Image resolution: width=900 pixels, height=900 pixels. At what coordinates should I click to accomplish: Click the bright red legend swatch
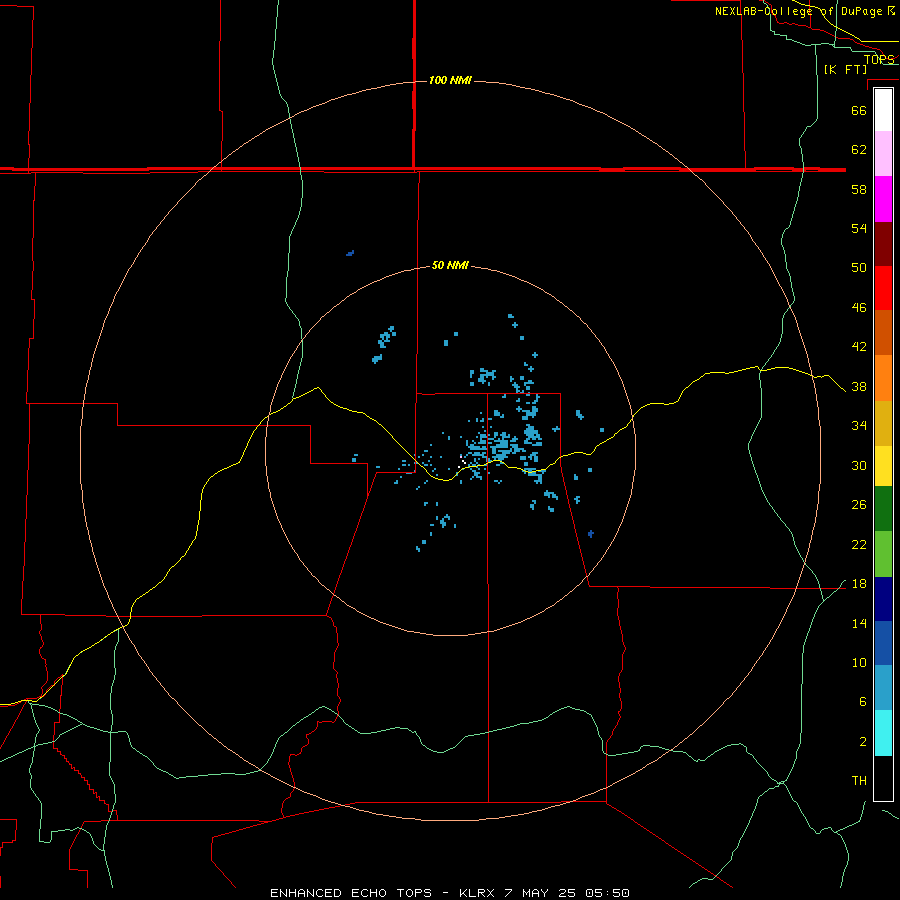[x=883, y=288]
